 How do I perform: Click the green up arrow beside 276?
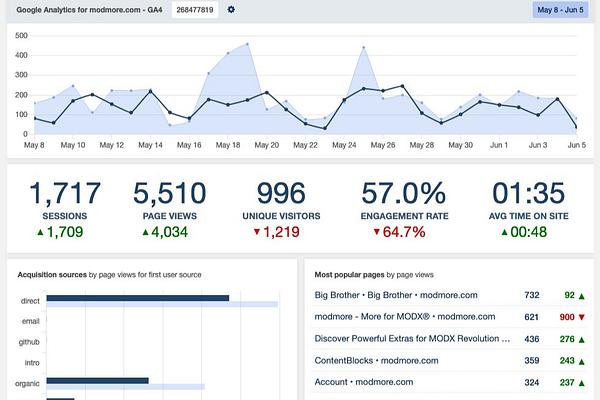tap(582, 340)
